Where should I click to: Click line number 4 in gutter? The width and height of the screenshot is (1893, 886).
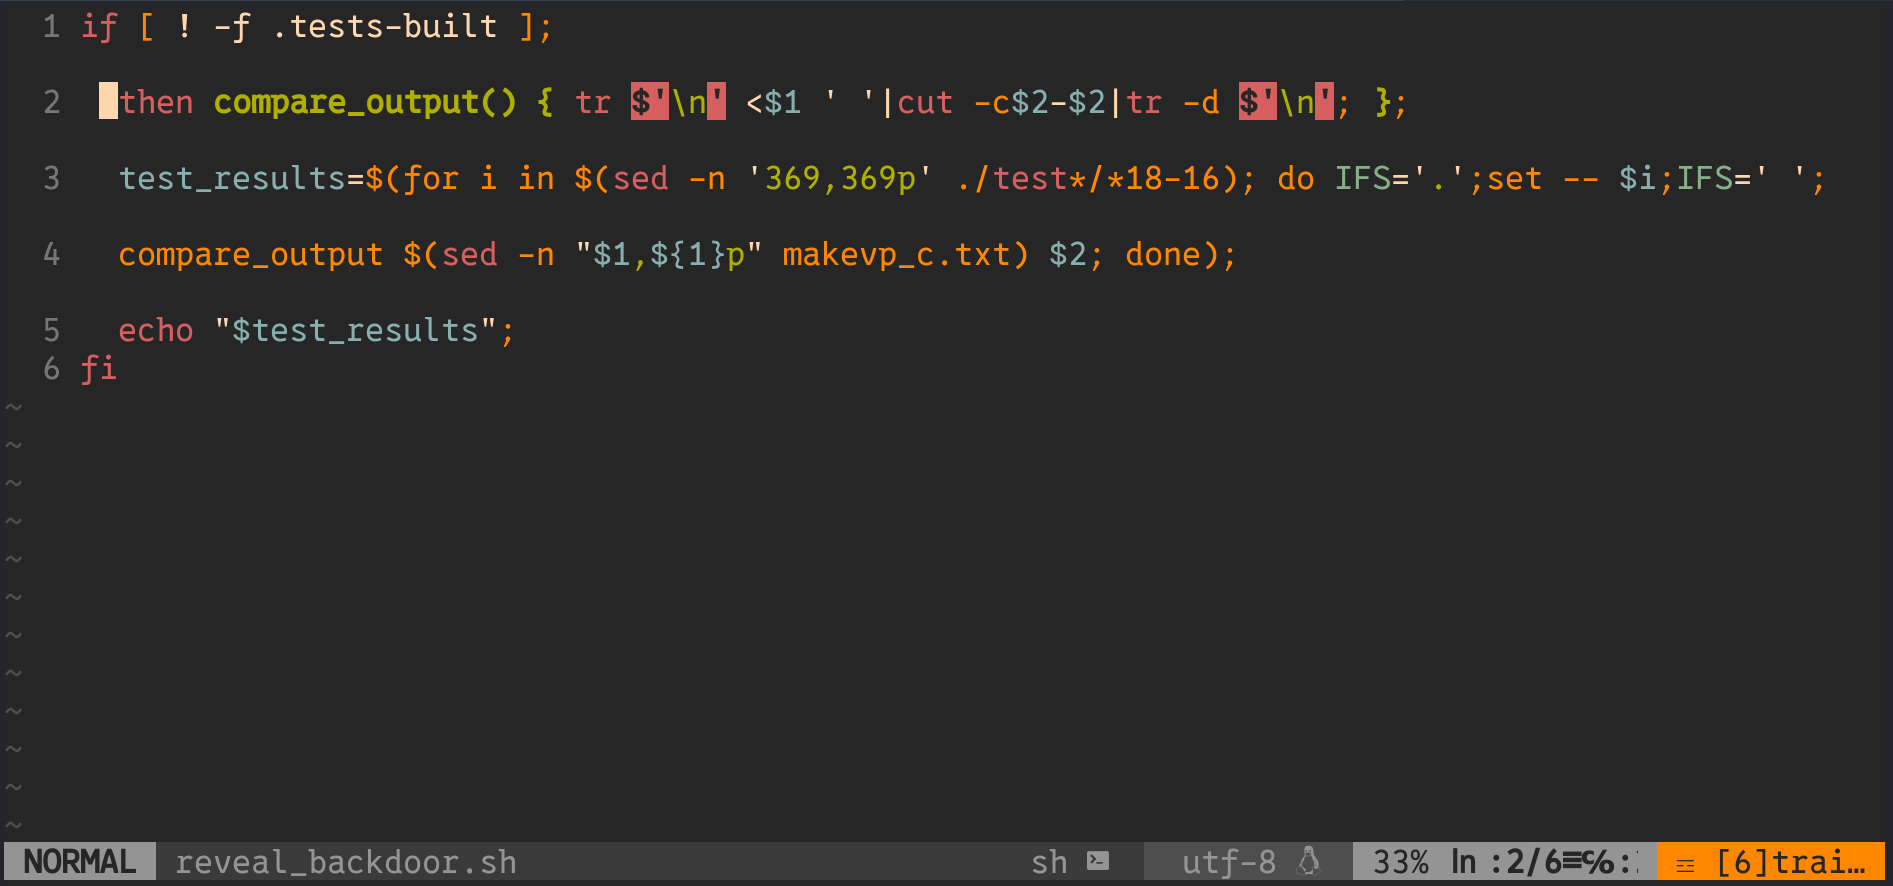(51, 255)
